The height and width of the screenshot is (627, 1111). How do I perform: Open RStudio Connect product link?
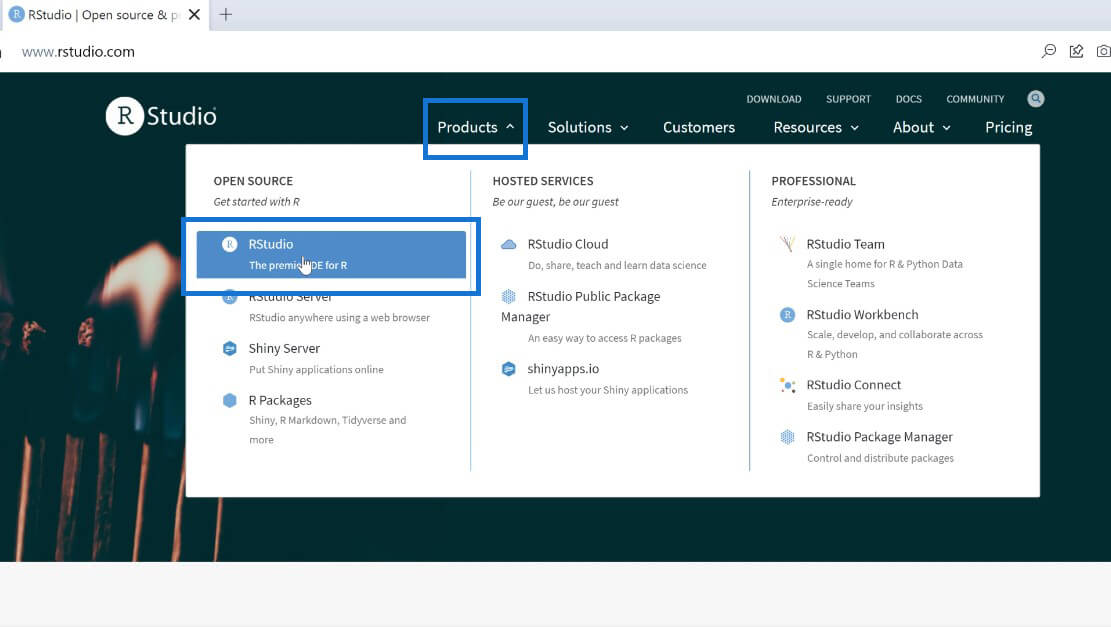pyautogui.click(x=854, y=385)
